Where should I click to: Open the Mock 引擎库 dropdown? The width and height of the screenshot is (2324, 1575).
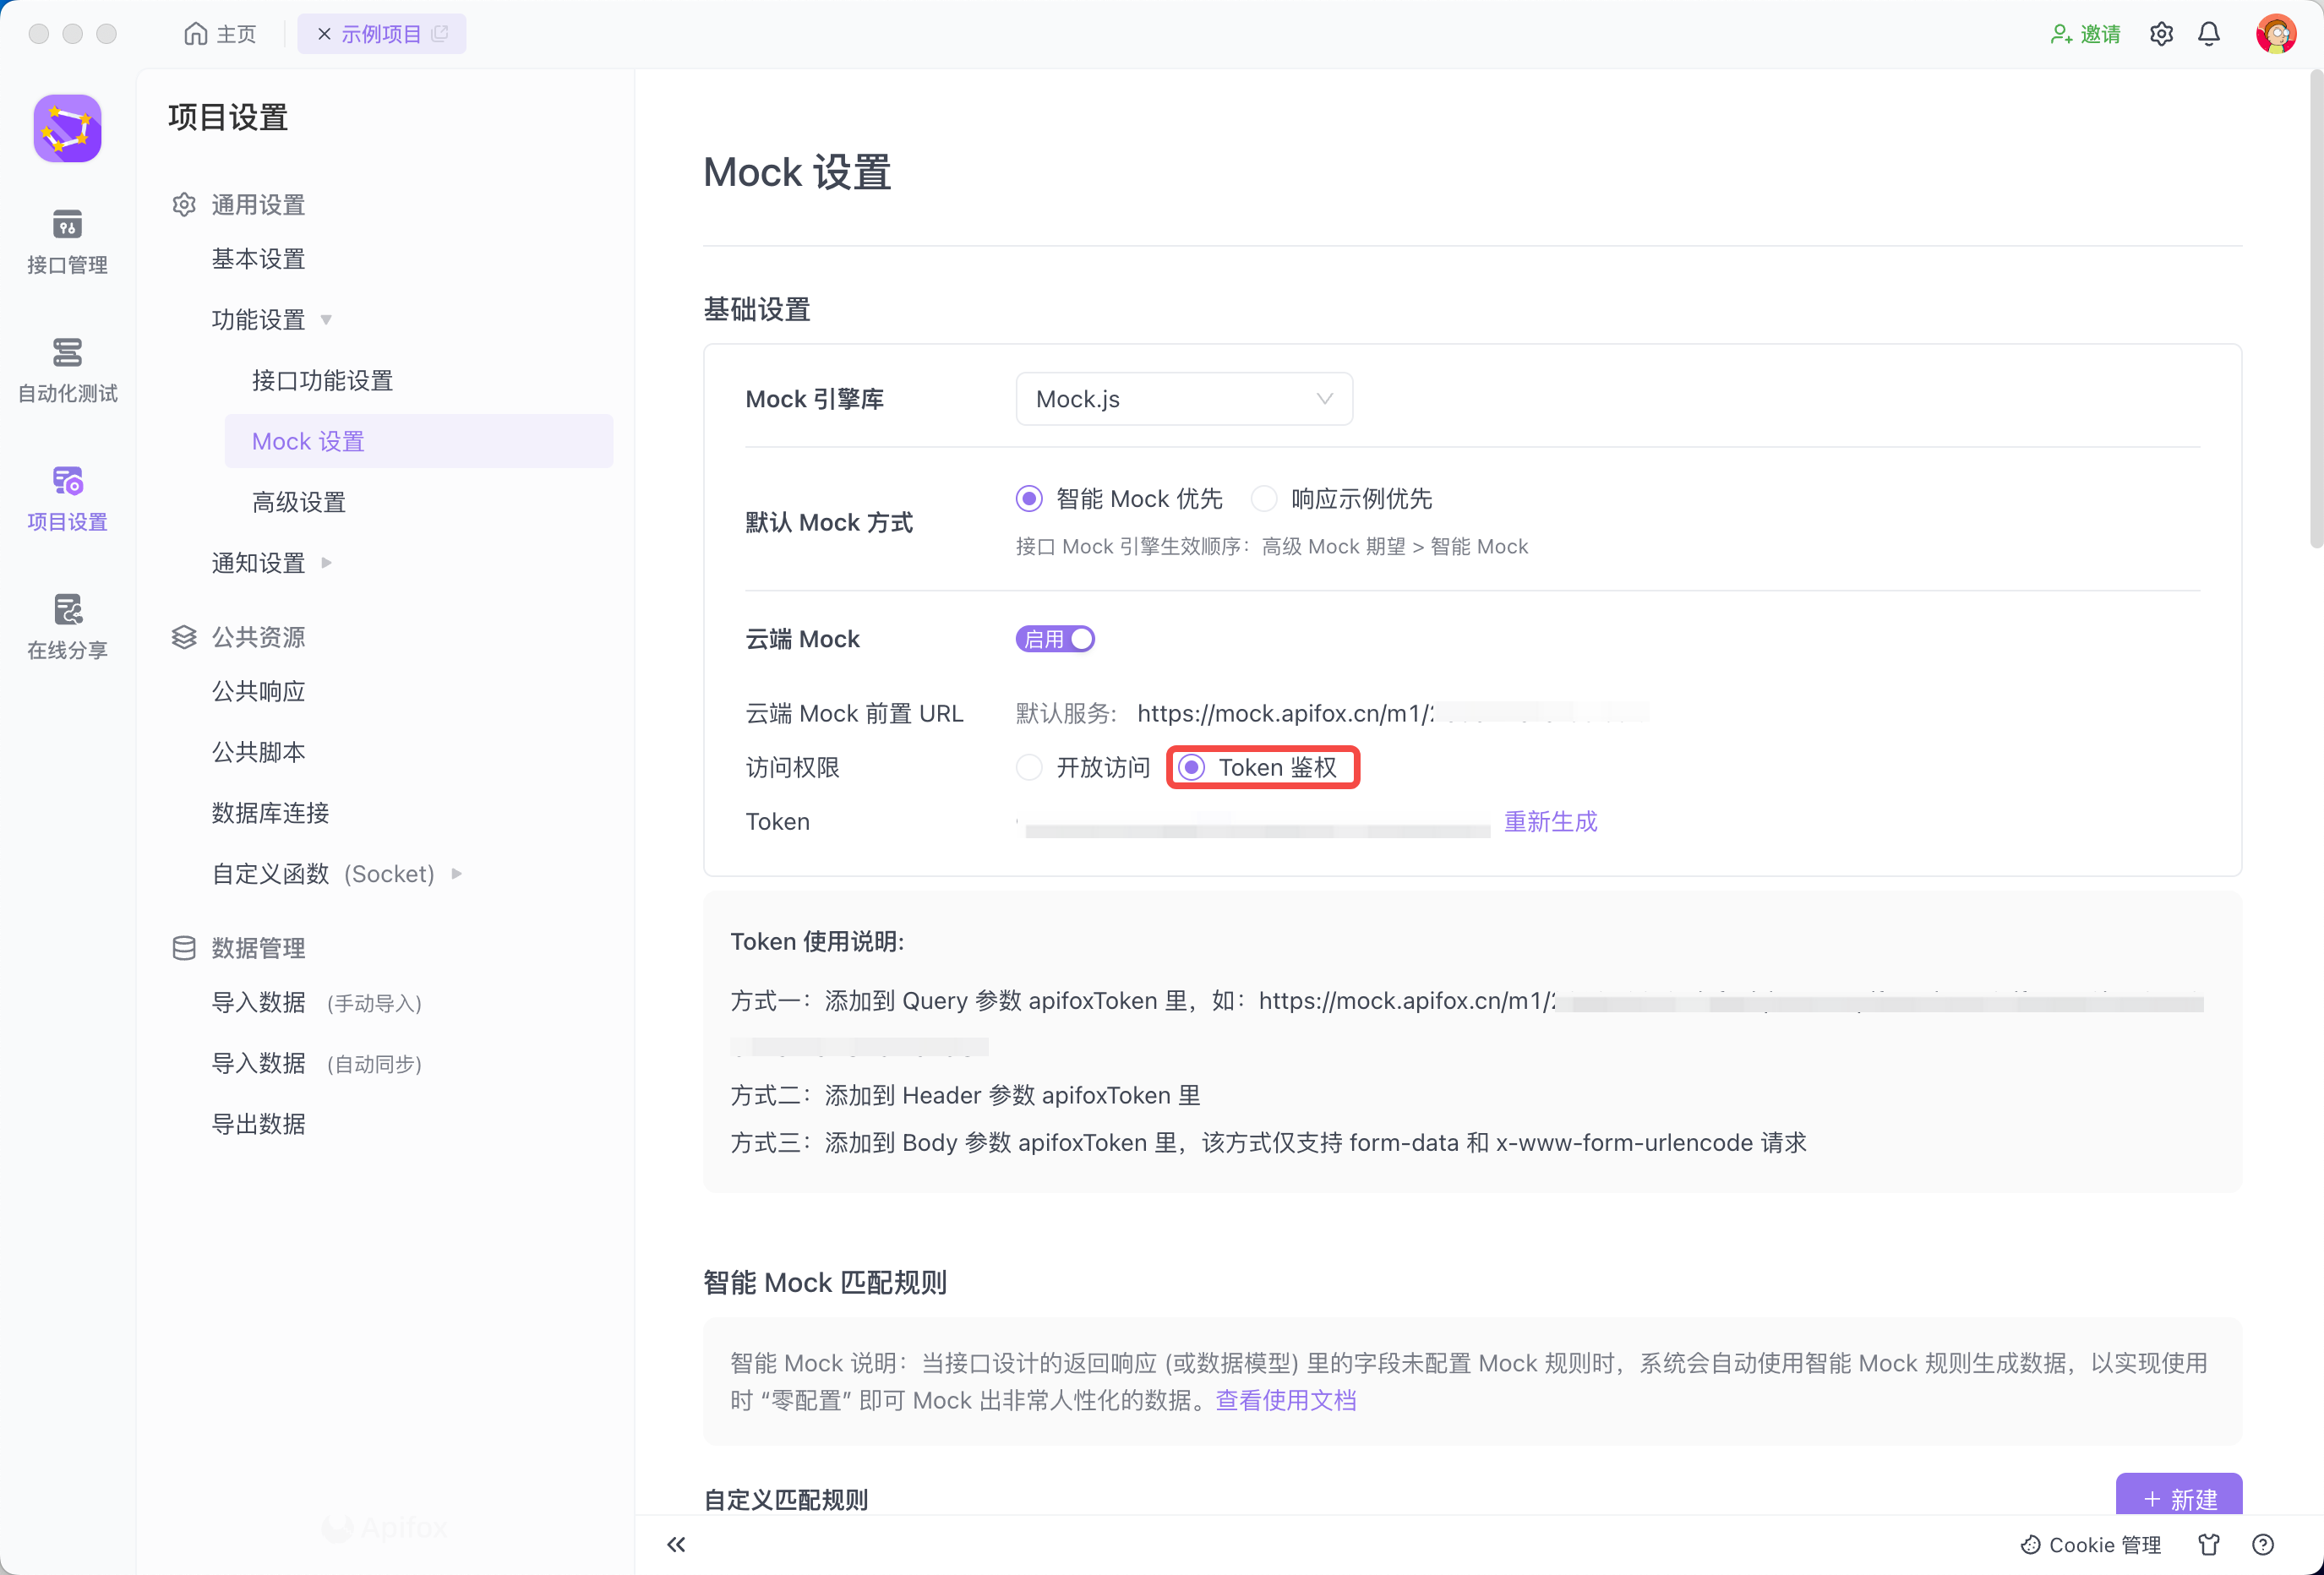point(1184,399)
